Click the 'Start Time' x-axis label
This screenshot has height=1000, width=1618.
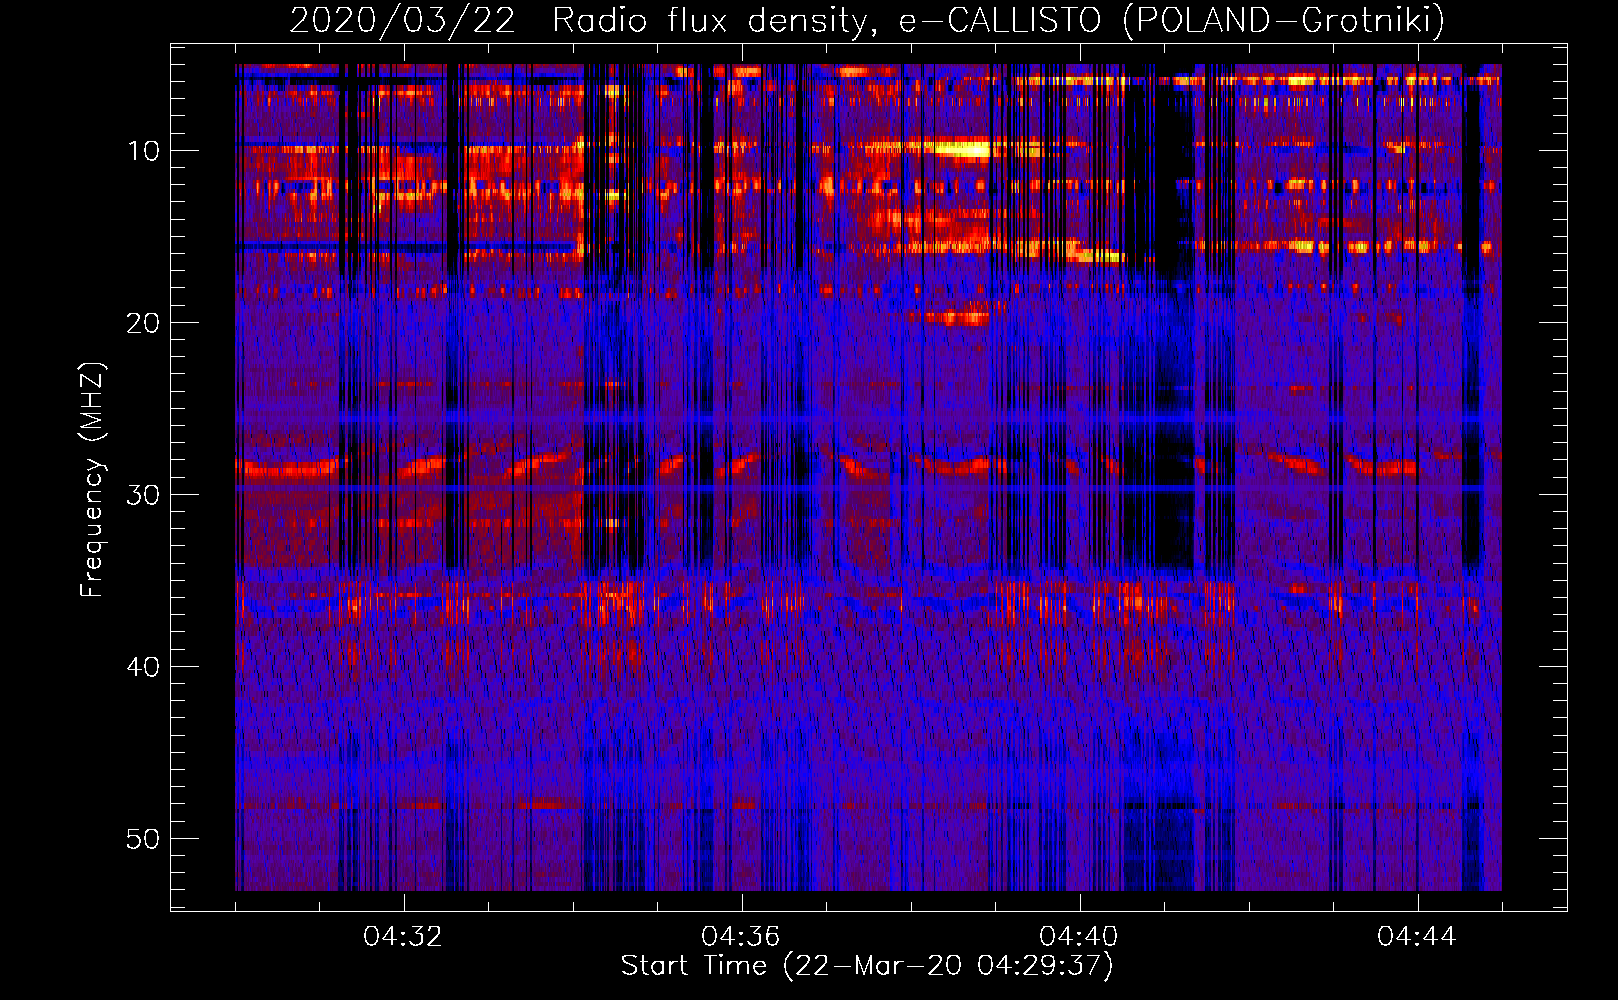pos(867,966)
